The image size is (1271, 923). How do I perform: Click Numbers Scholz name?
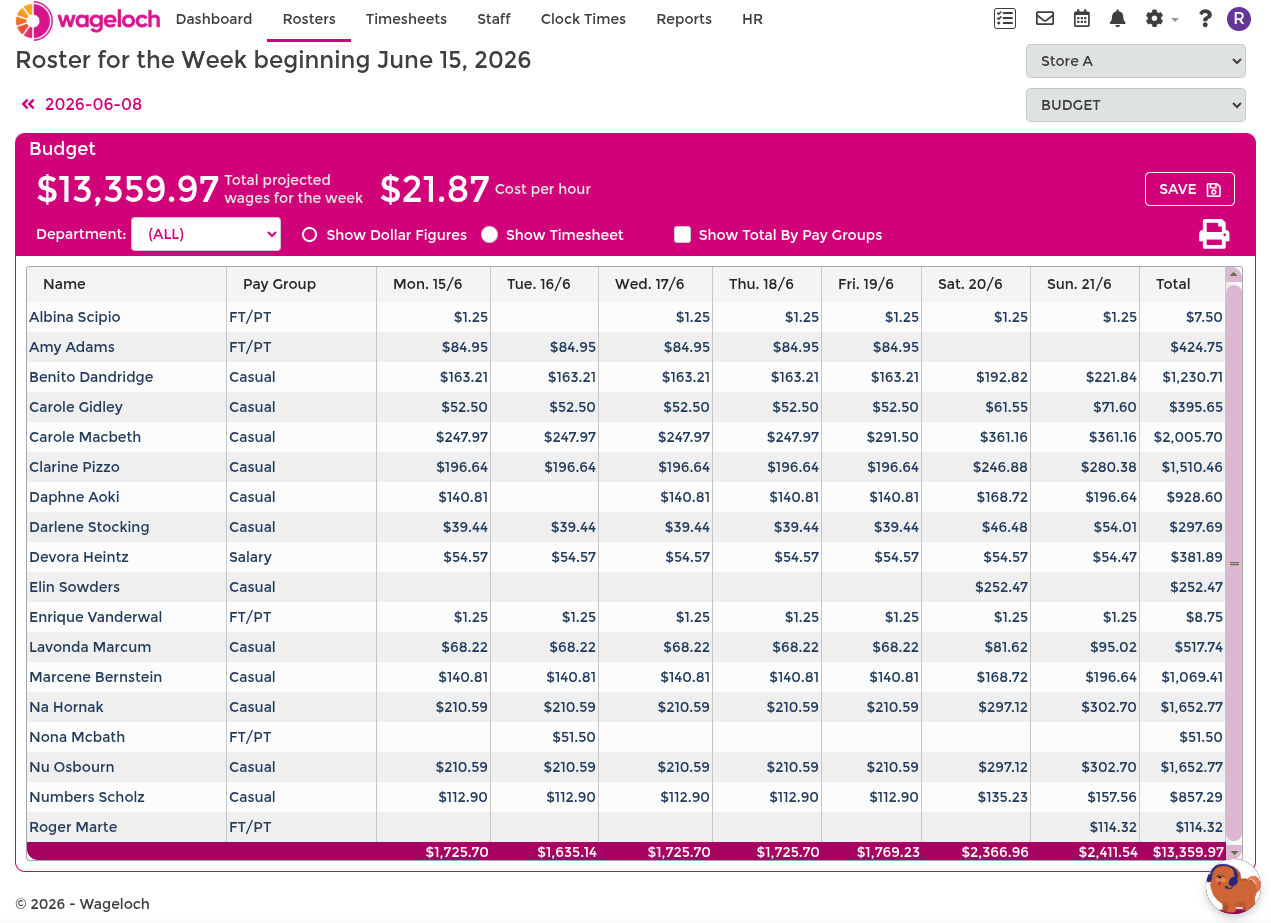click(87, 797)
